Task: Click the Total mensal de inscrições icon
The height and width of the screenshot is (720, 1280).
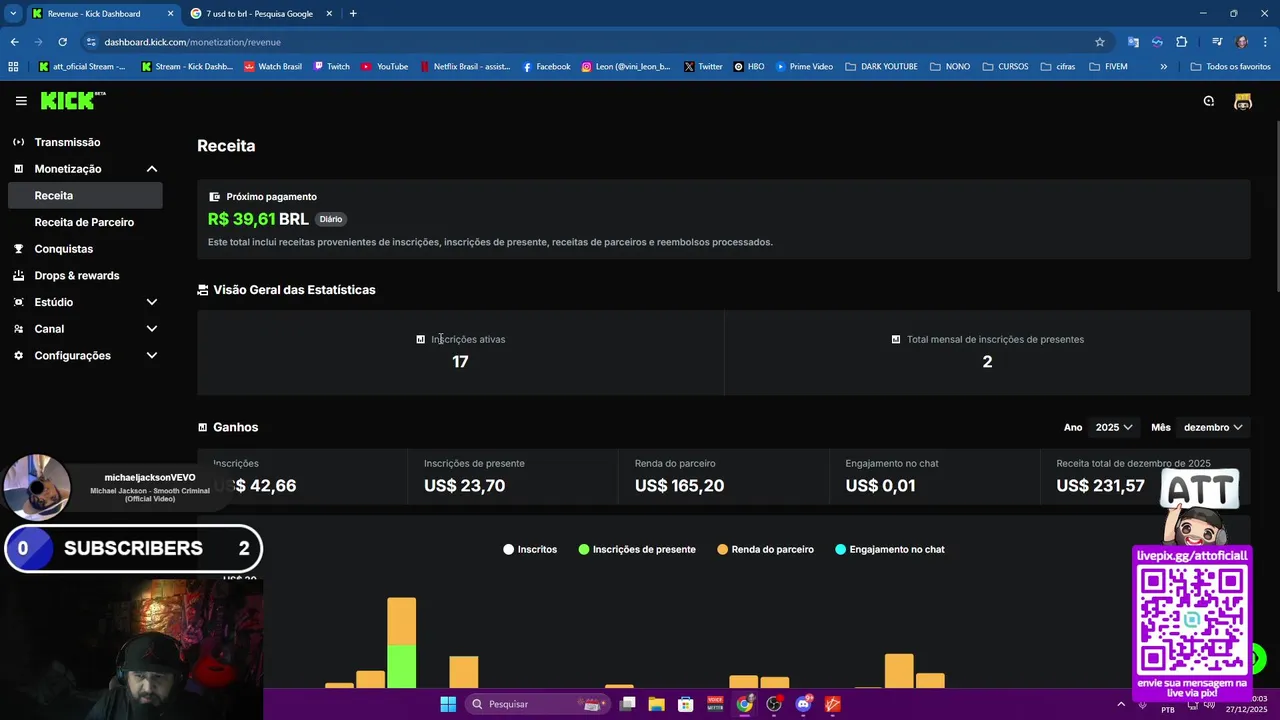Action: [x=896, y=339]
